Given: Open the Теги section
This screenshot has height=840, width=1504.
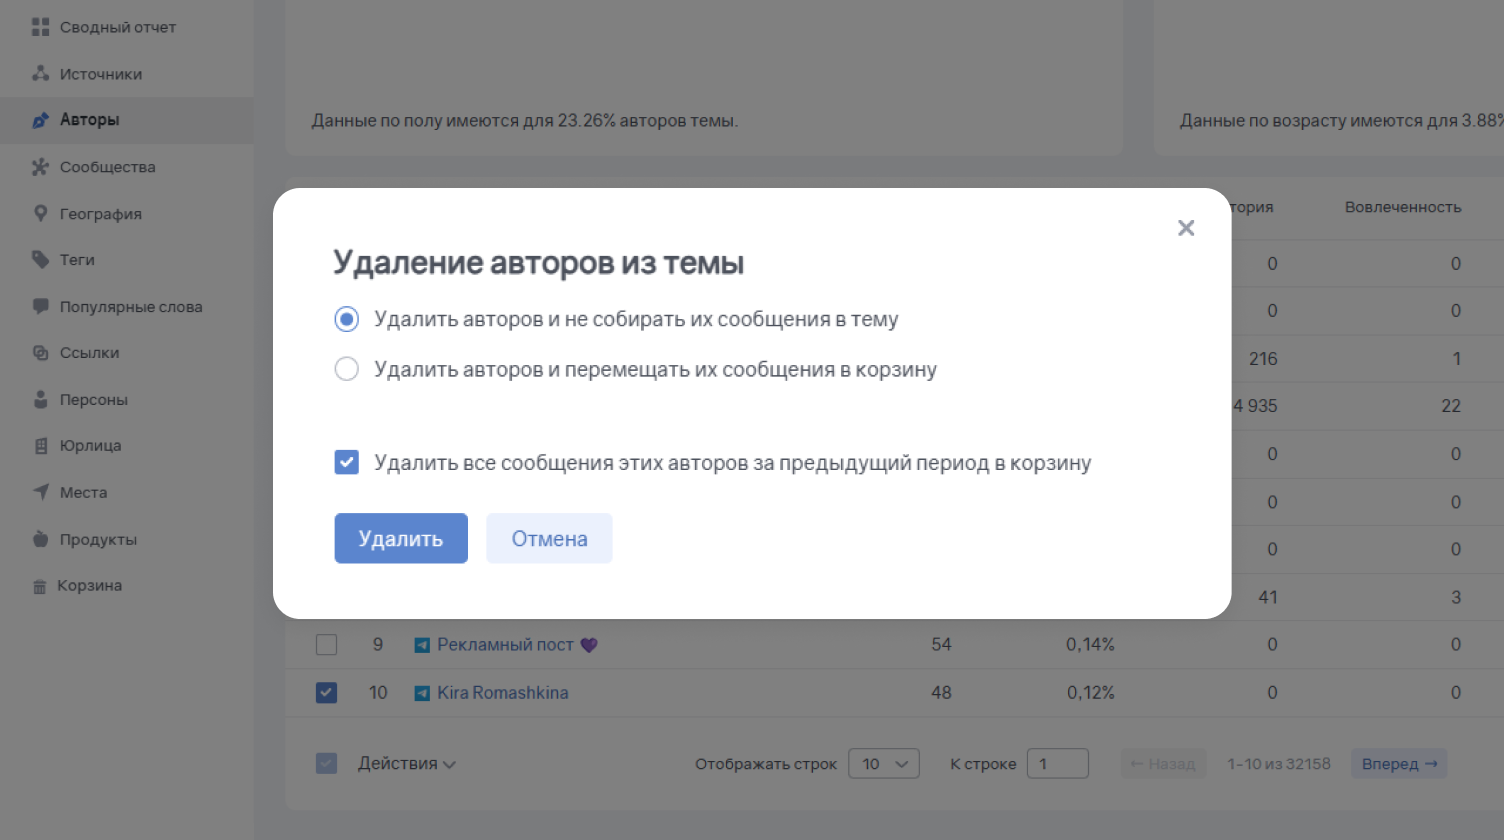Looking at the screenshot, I should coord(77,260).
